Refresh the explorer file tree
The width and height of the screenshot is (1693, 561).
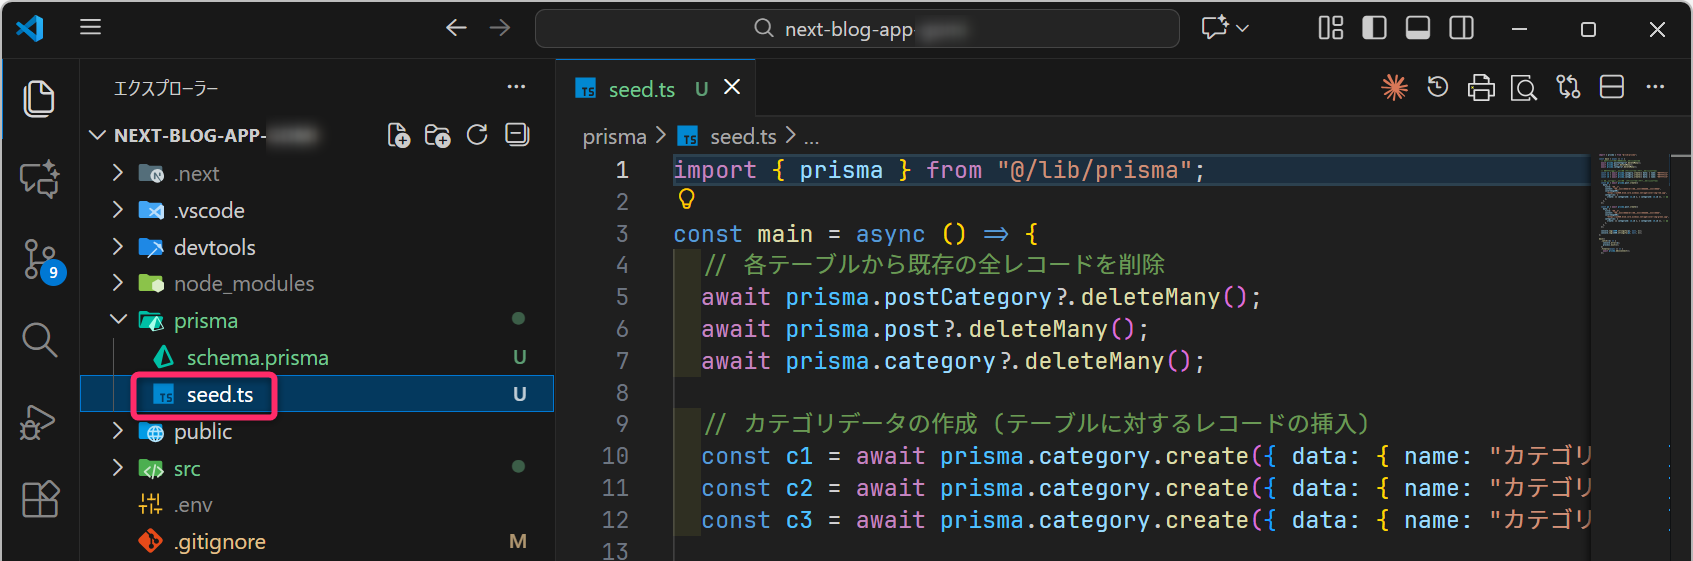tap(477, 135)
